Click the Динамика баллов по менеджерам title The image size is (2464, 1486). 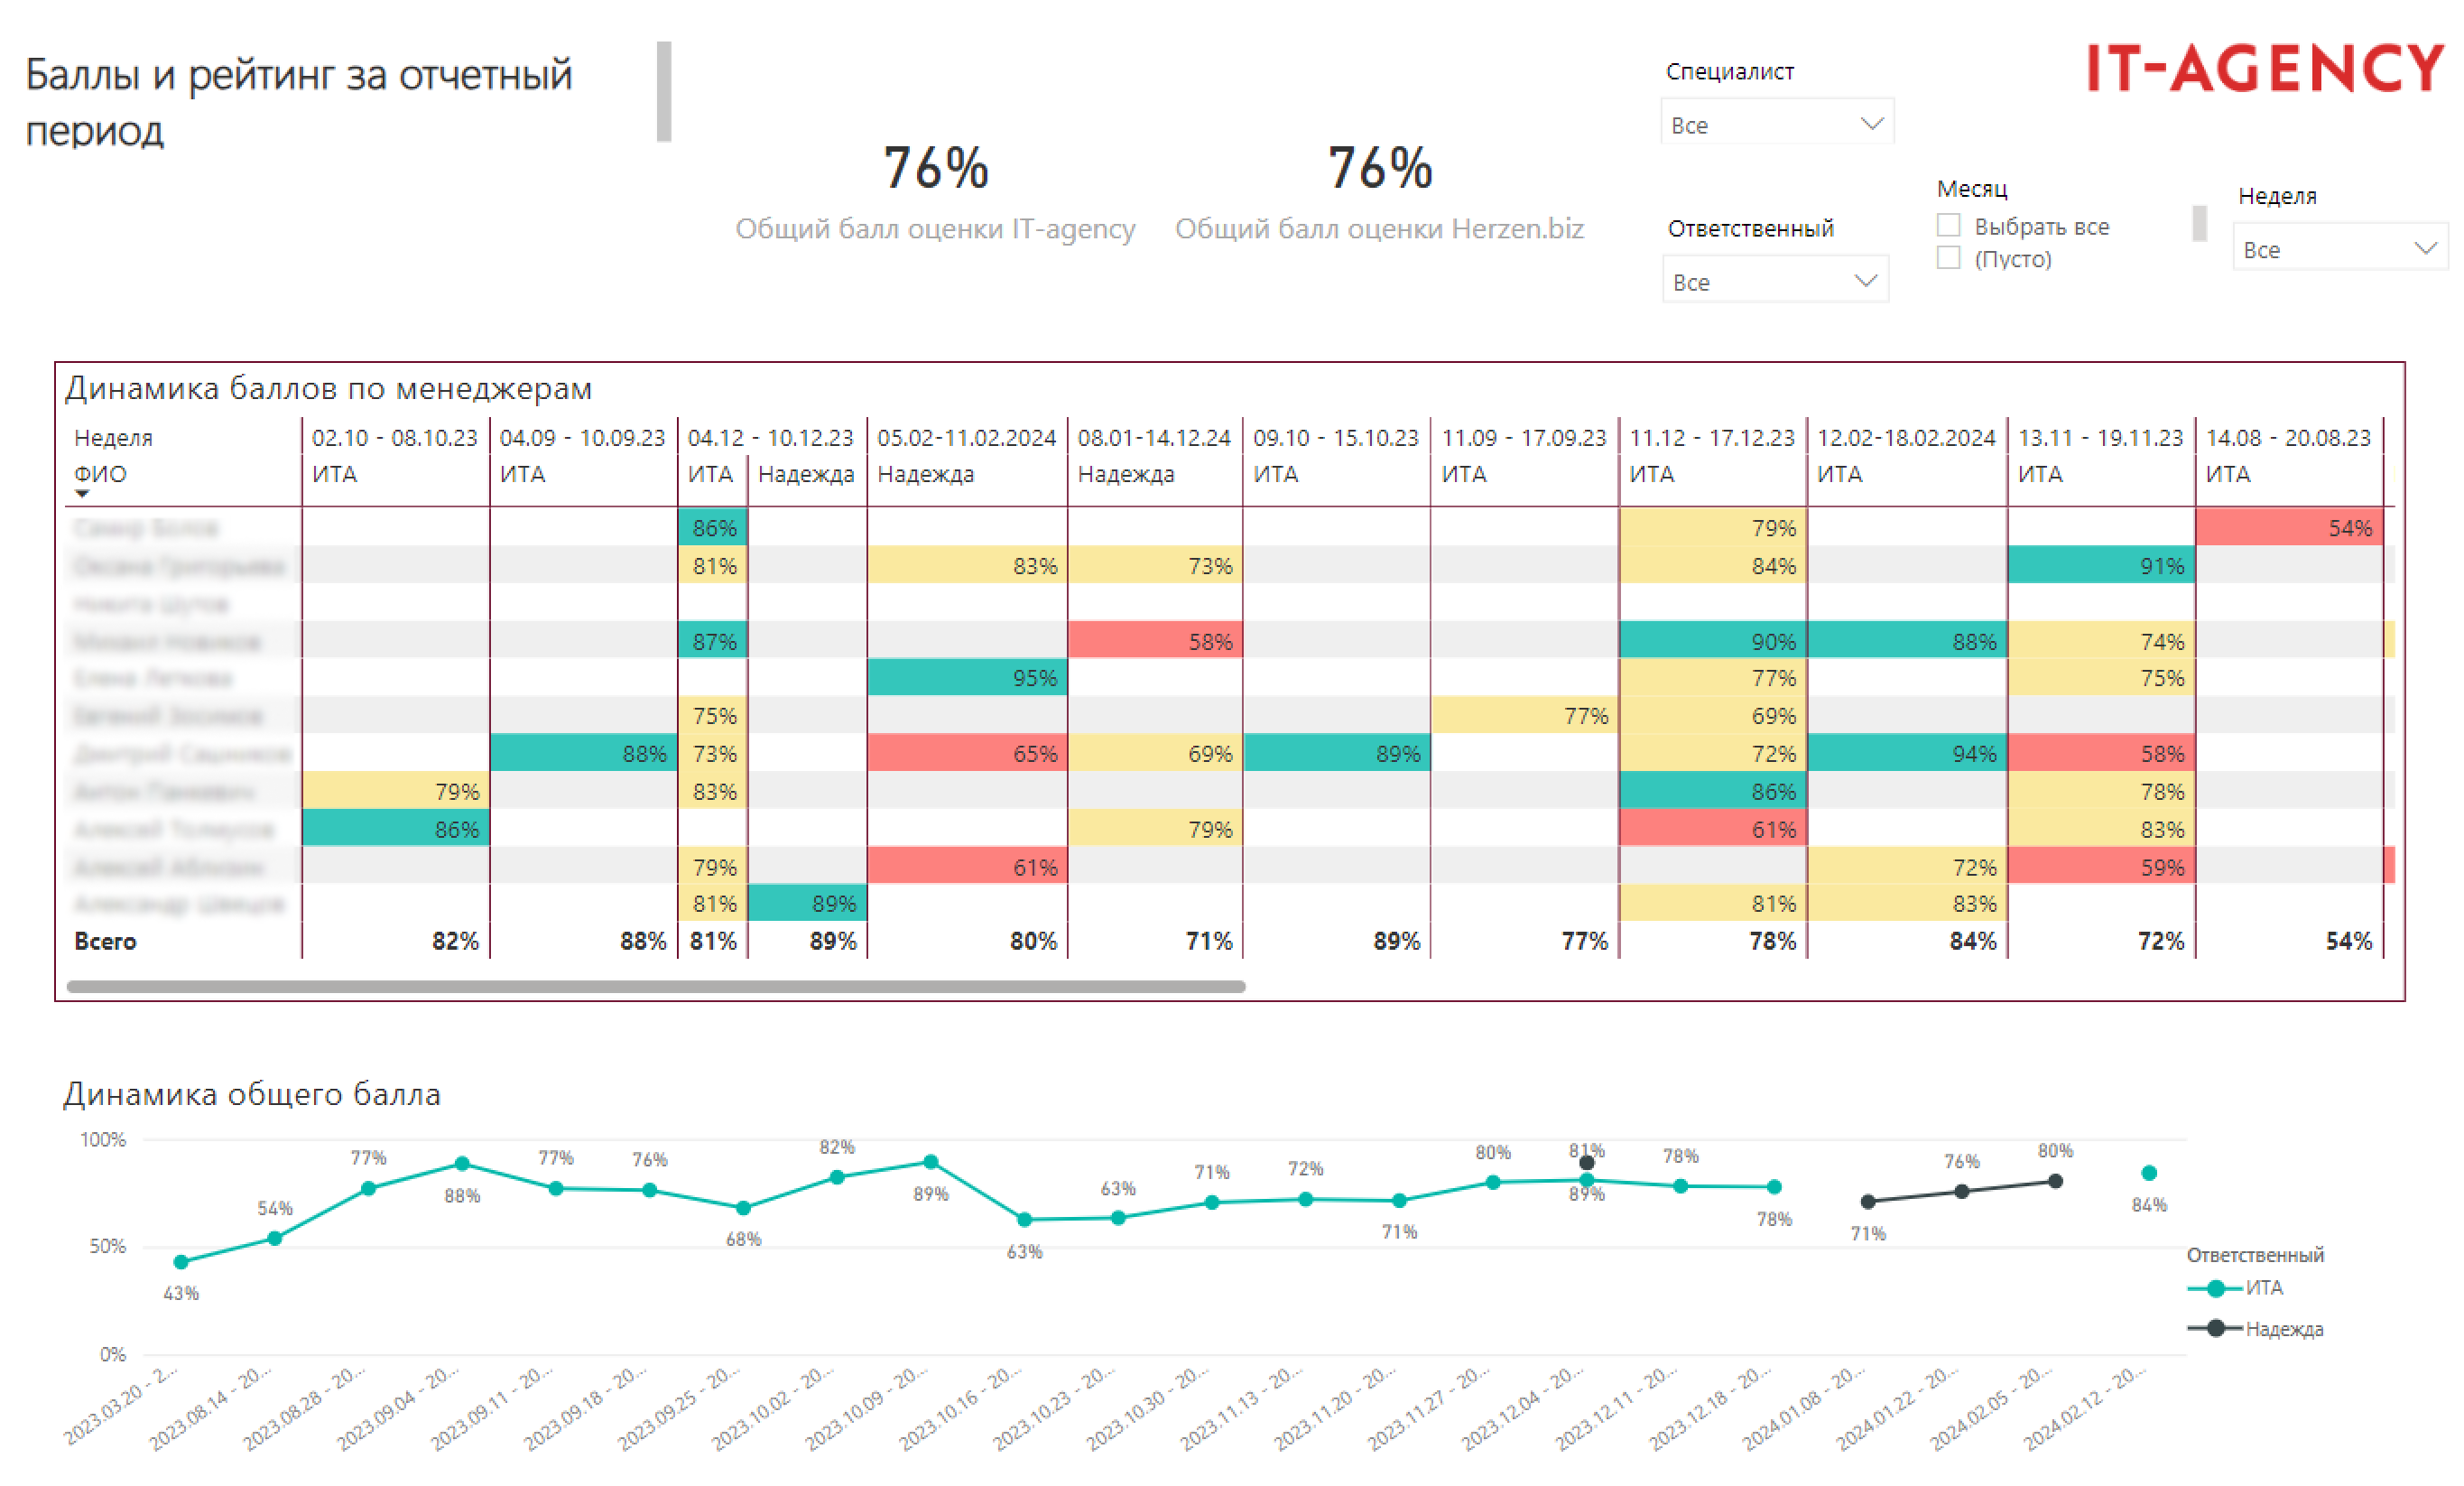[x=328, y=387]
